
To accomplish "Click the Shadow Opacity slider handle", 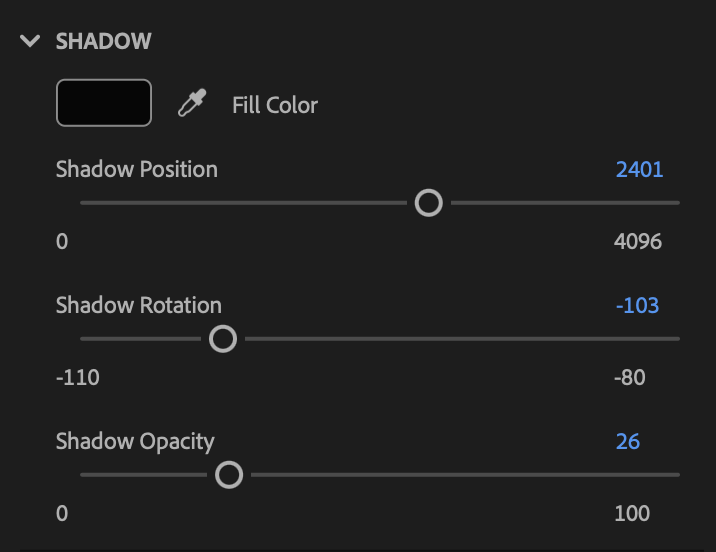I will click(x=229, y=475).
